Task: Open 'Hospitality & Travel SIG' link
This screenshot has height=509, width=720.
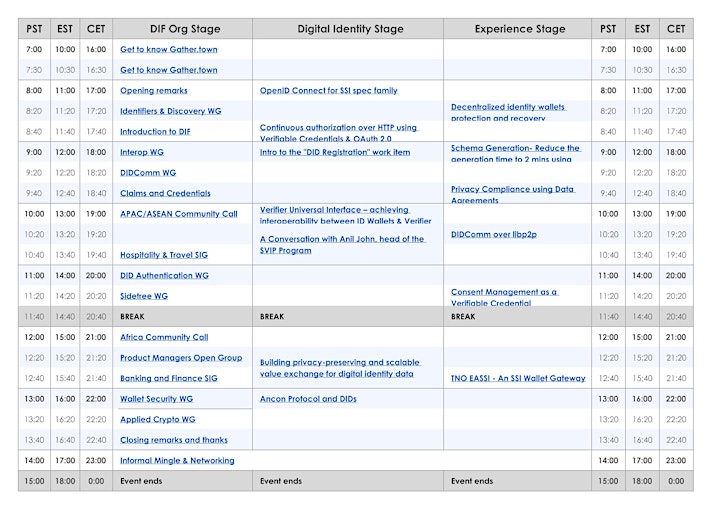Action: (x=164, y=255)
